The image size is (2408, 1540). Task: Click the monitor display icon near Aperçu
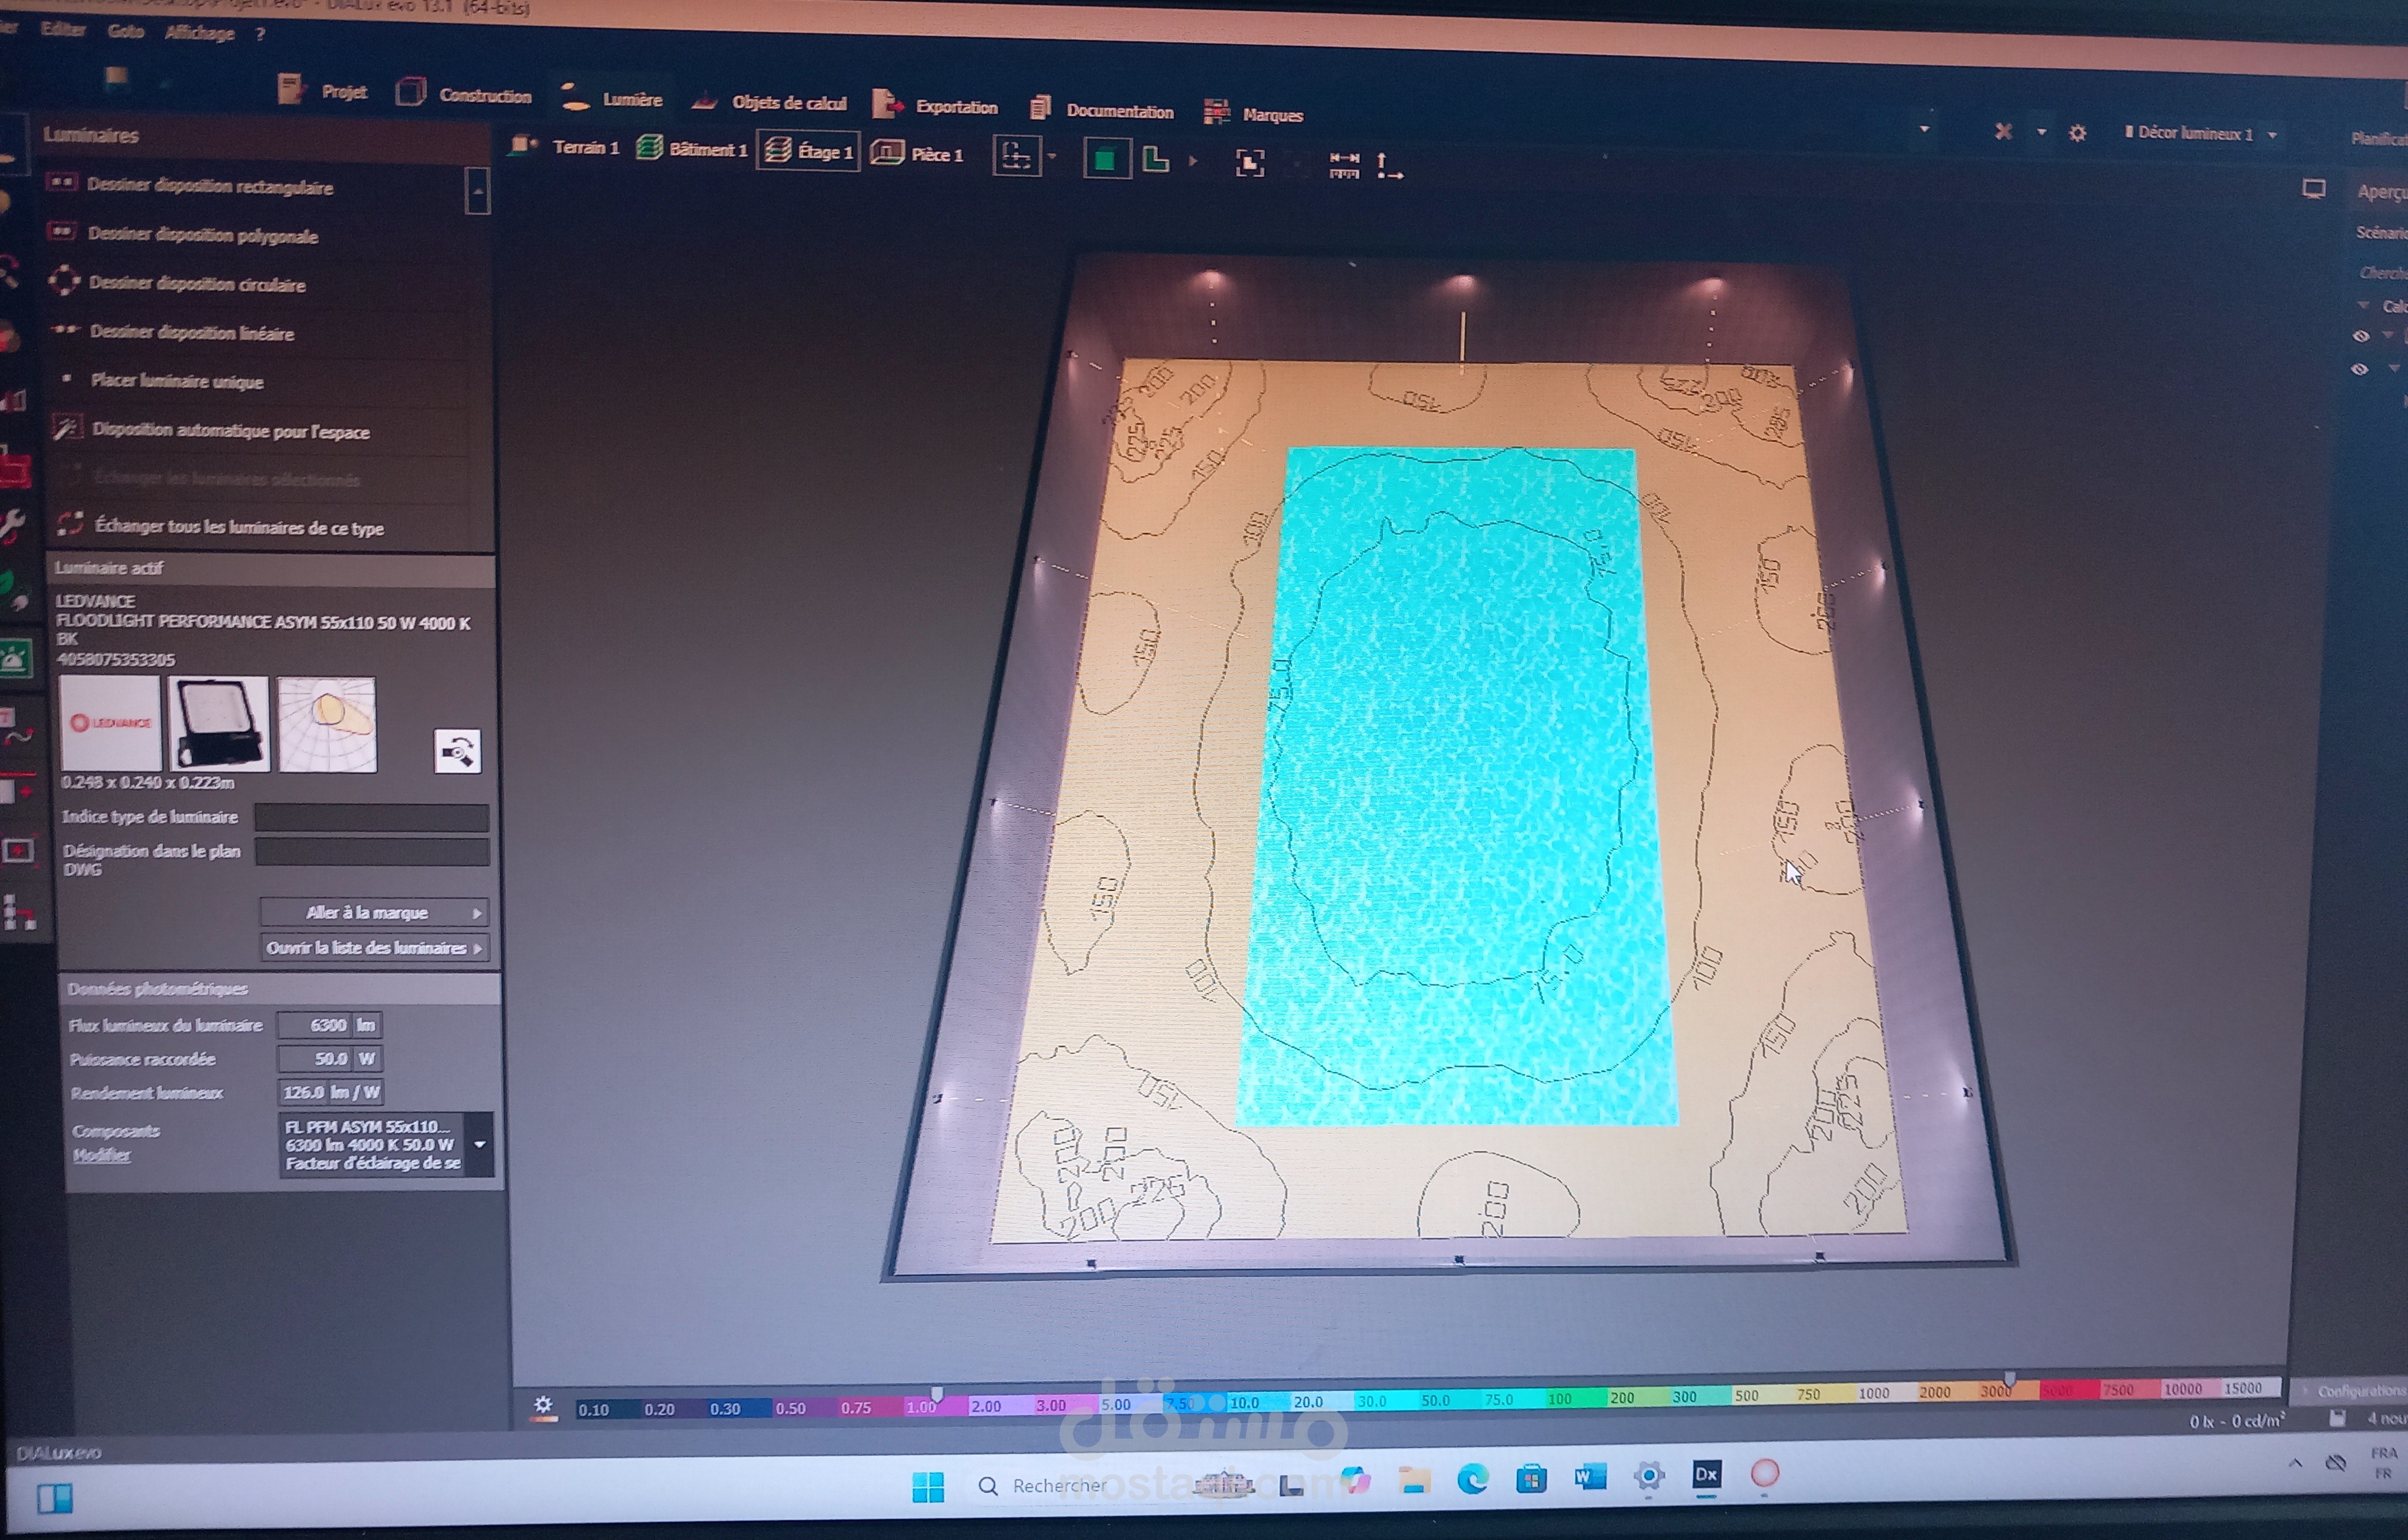(x=2313, y=189)
